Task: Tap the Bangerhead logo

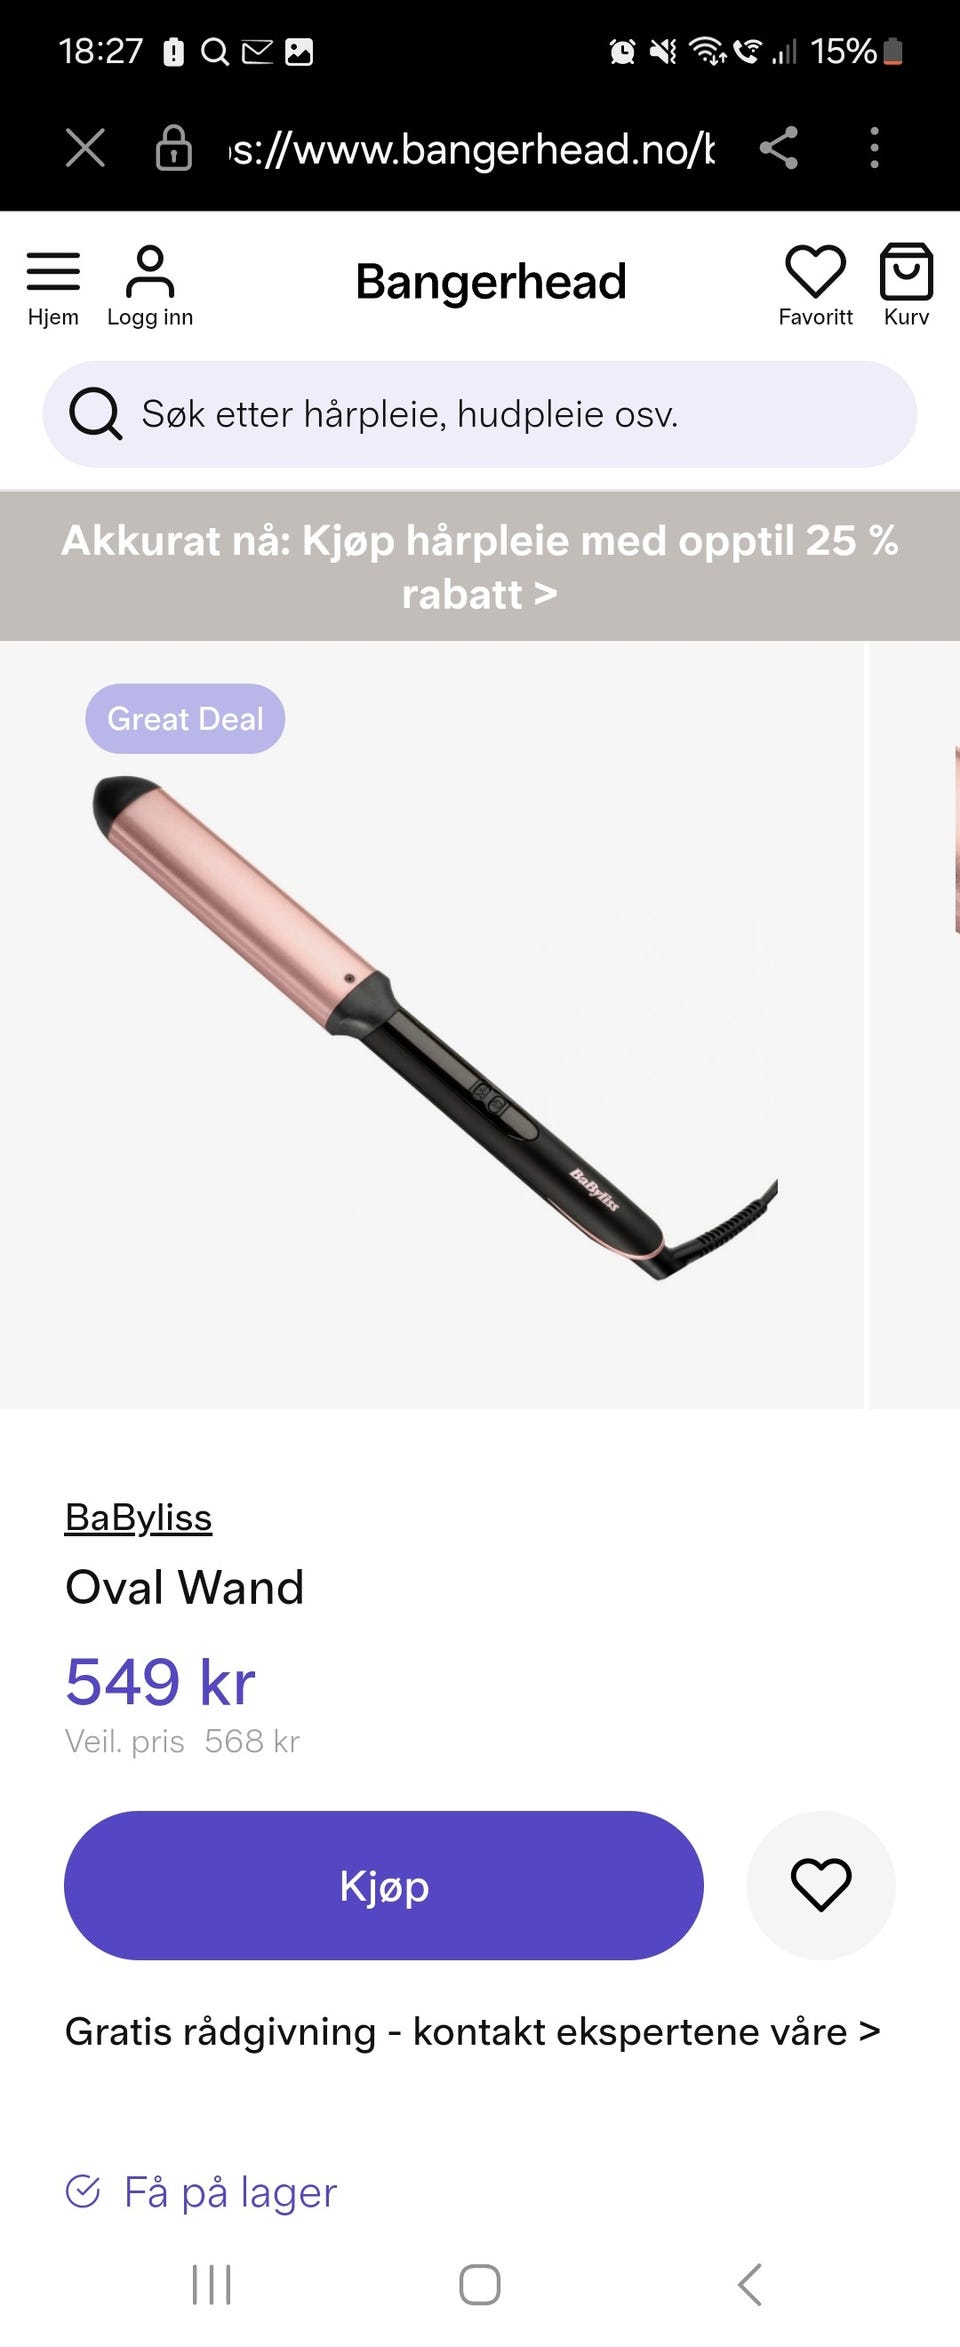Action: point(491,282)
